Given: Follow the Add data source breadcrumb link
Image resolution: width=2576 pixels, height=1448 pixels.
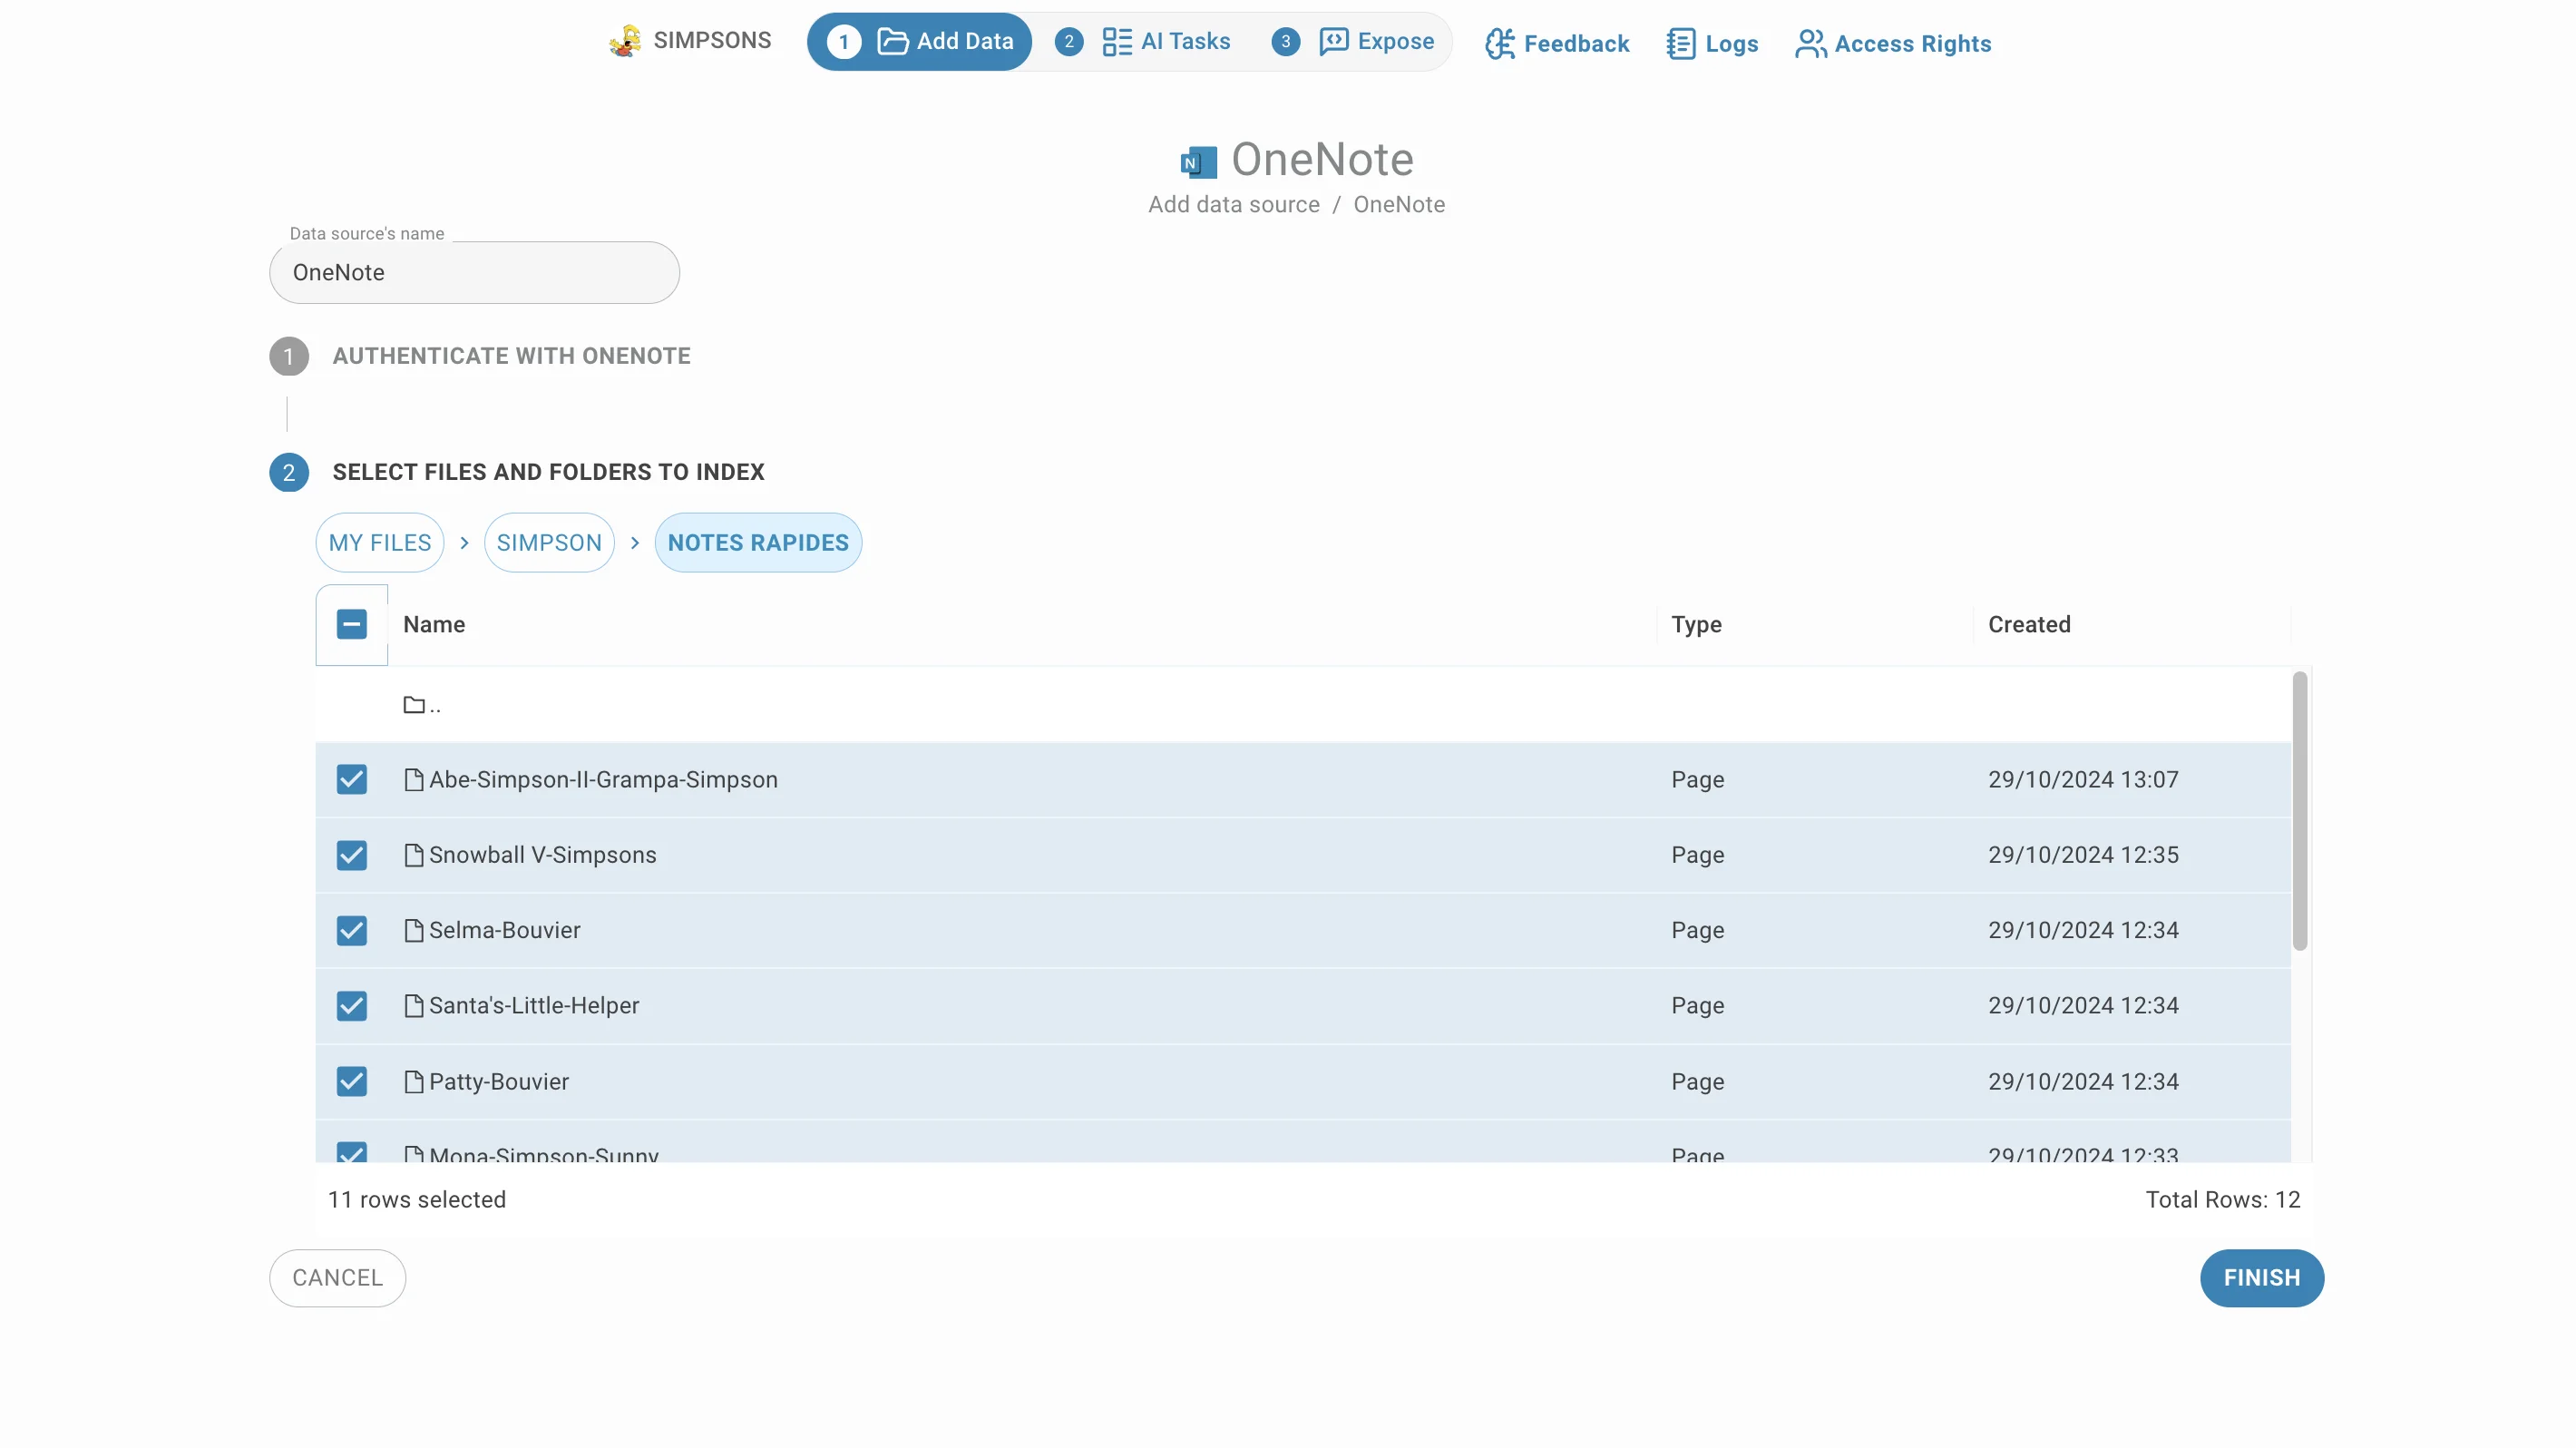Looking at the screenshot, I should pyautogui.click(x=1233, y=205).
